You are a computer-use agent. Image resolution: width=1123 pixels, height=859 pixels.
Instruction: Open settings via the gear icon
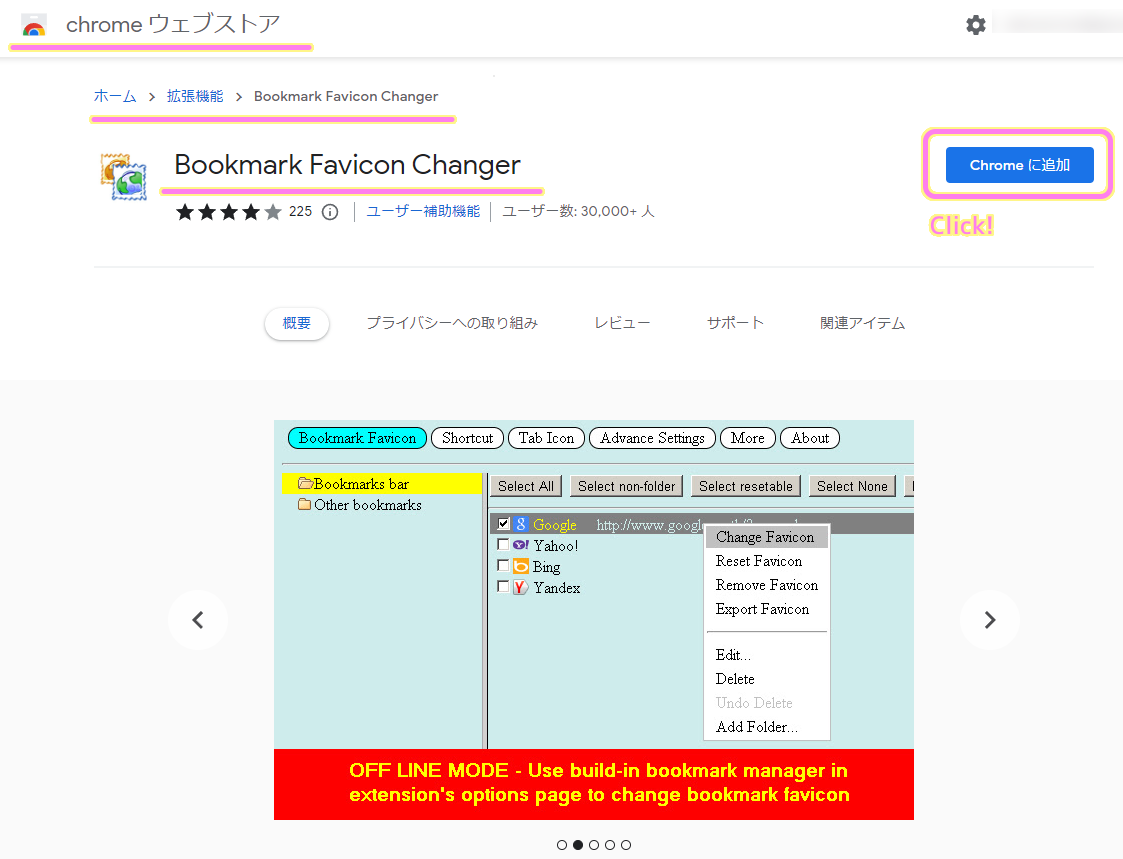click(975, 25)
